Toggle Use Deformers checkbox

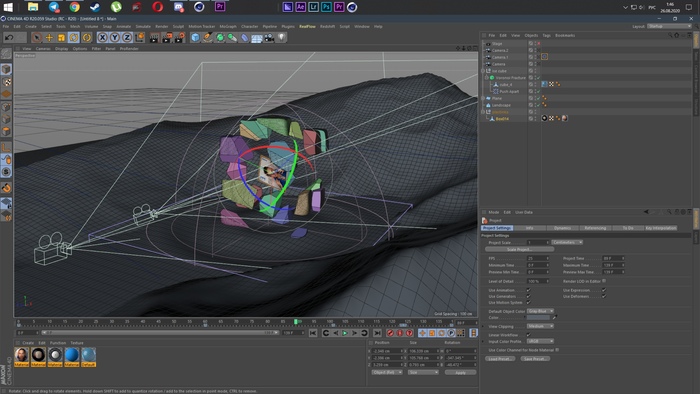[x=604, y=296]
